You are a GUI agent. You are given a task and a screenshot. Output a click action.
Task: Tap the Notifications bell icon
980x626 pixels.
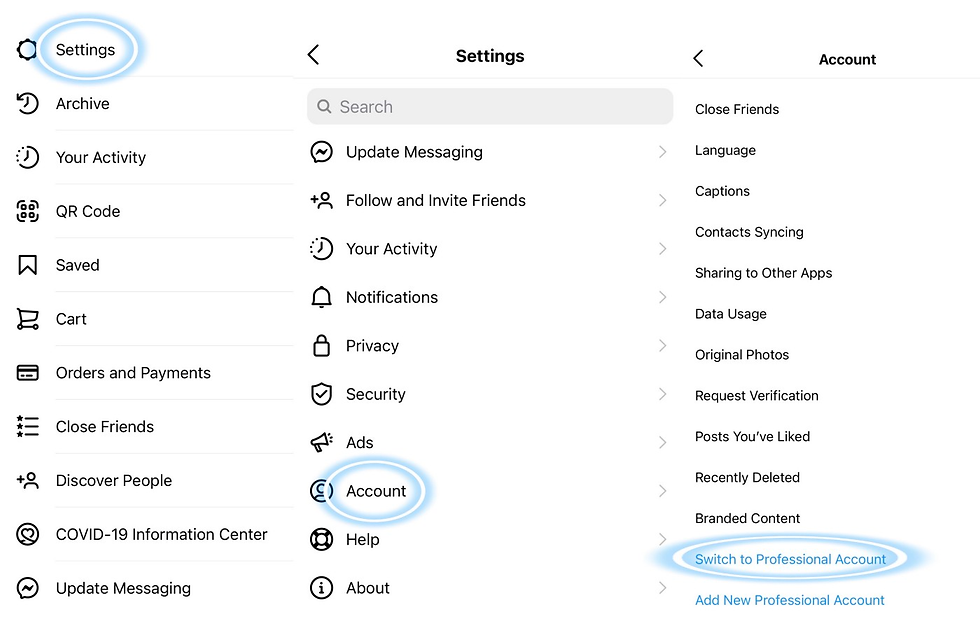coord(321,297)
